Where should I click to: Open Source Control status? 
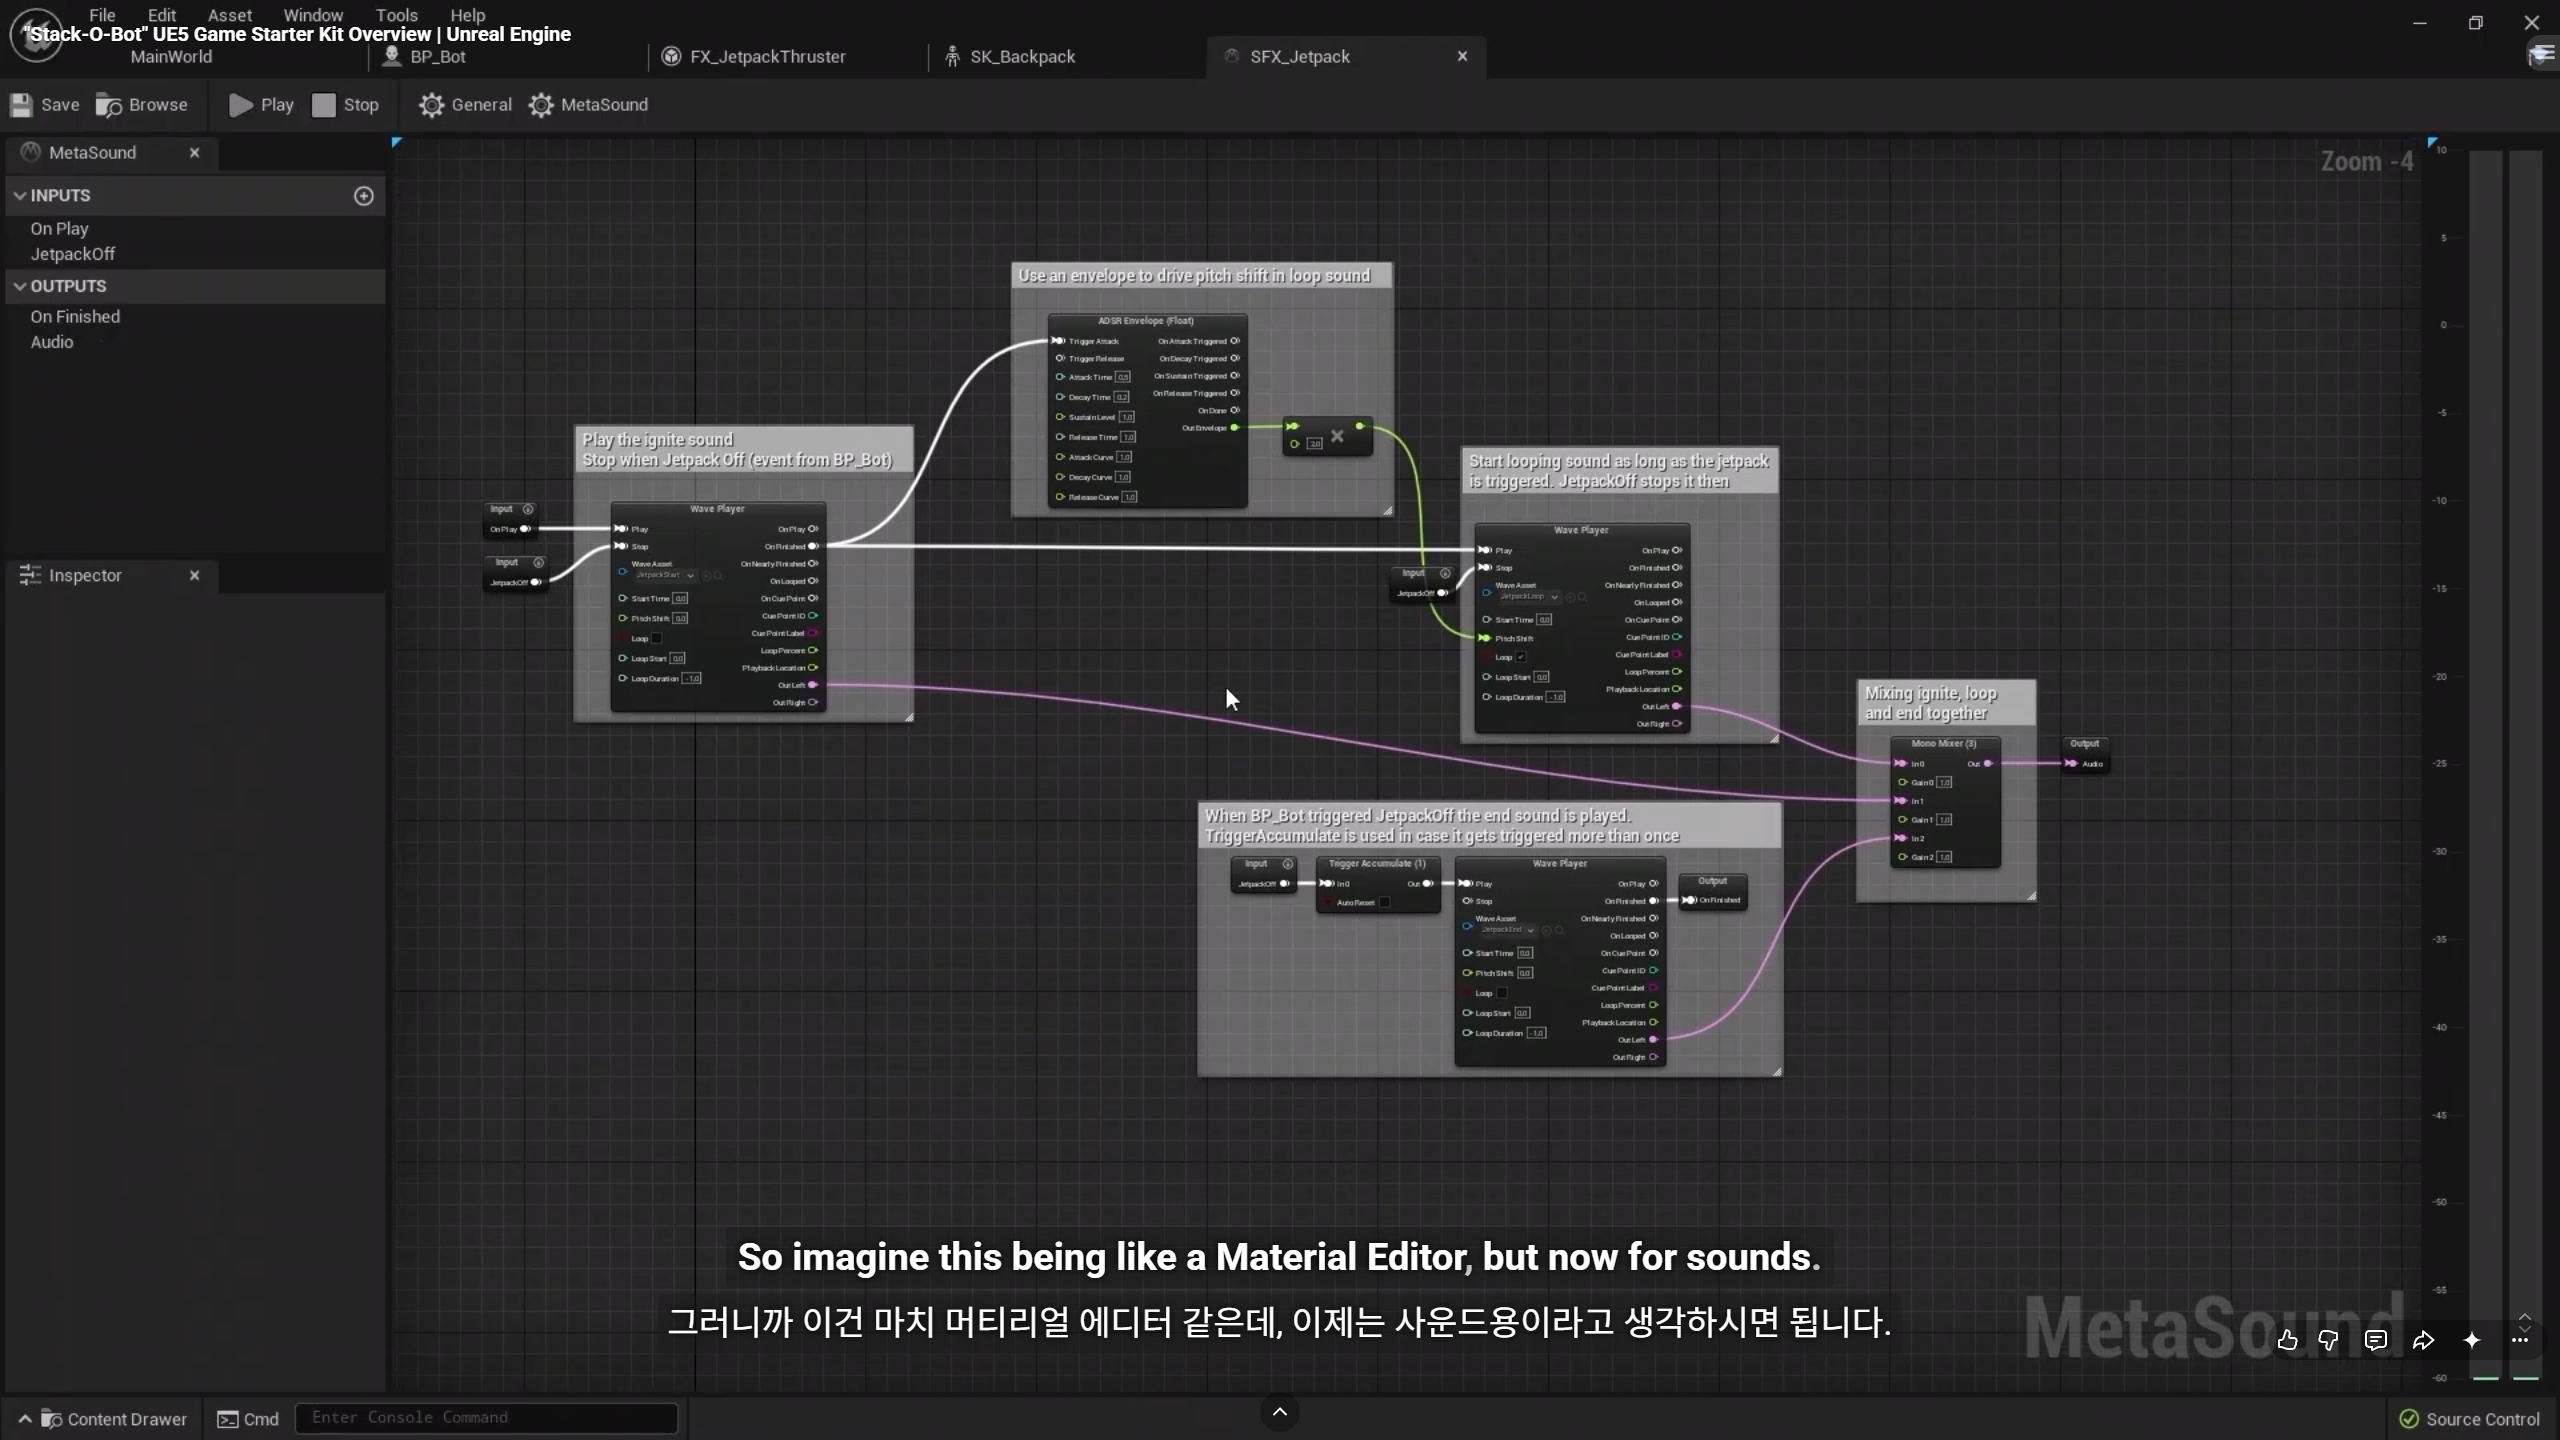2469,1419
